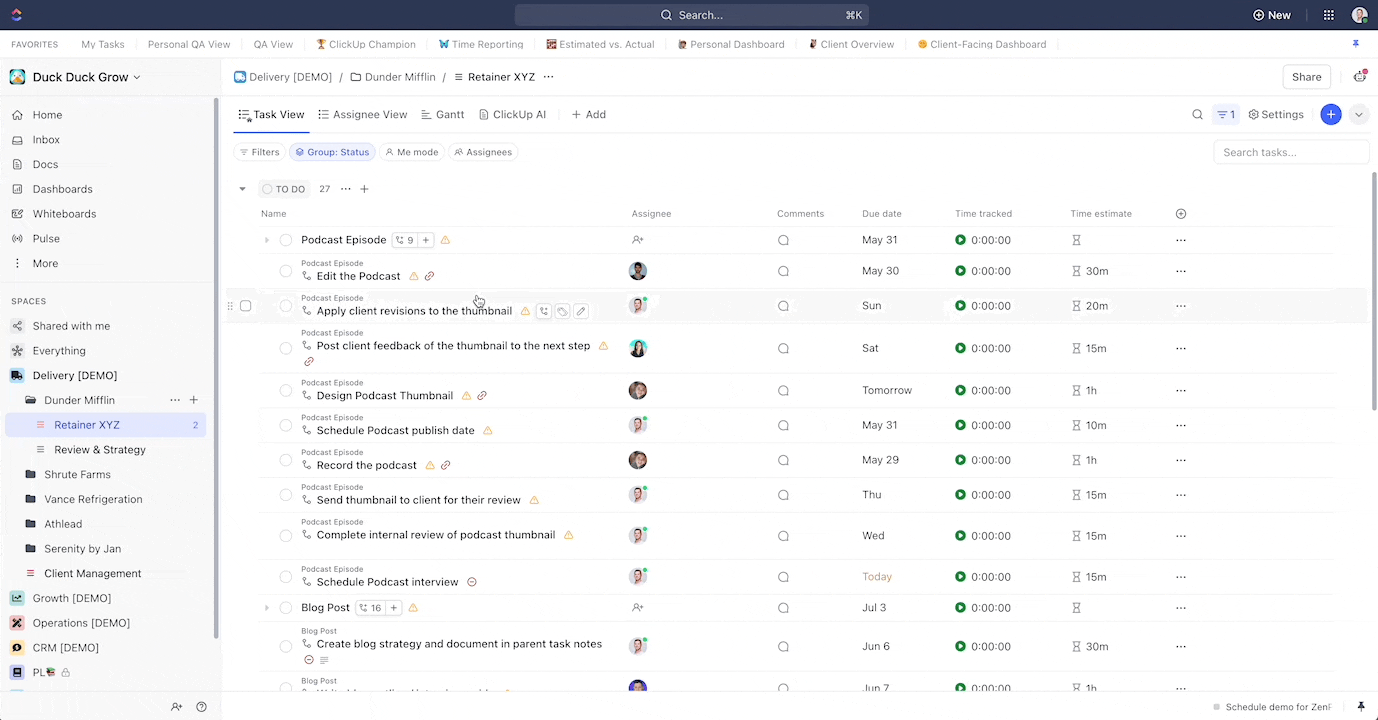Toggle Me mode filter
1378x720 pixels.
pyautogui.click(x=411, y=152)
